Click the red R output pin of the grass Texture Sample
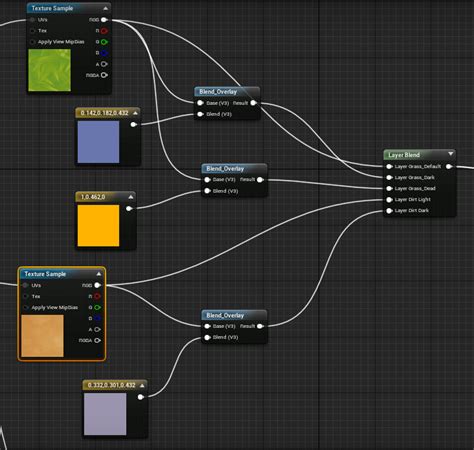474x450 pixels. click(104, 31)
